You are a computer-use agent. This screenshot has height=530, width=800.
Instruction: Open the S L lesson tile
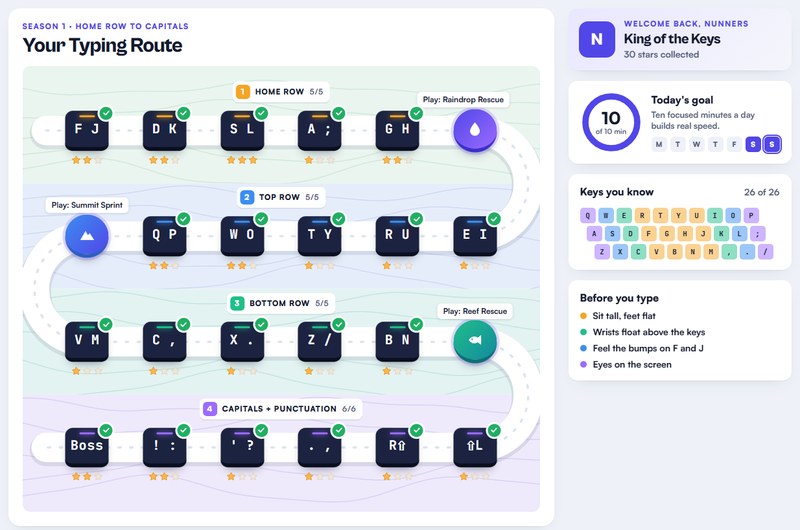tap(242, 130)
